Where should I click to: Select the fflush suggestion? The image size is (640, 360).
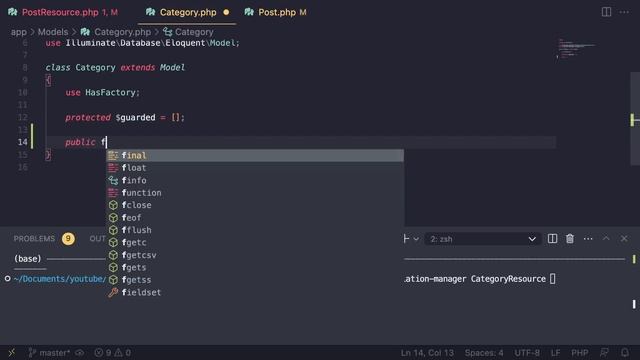coord(255,230)
